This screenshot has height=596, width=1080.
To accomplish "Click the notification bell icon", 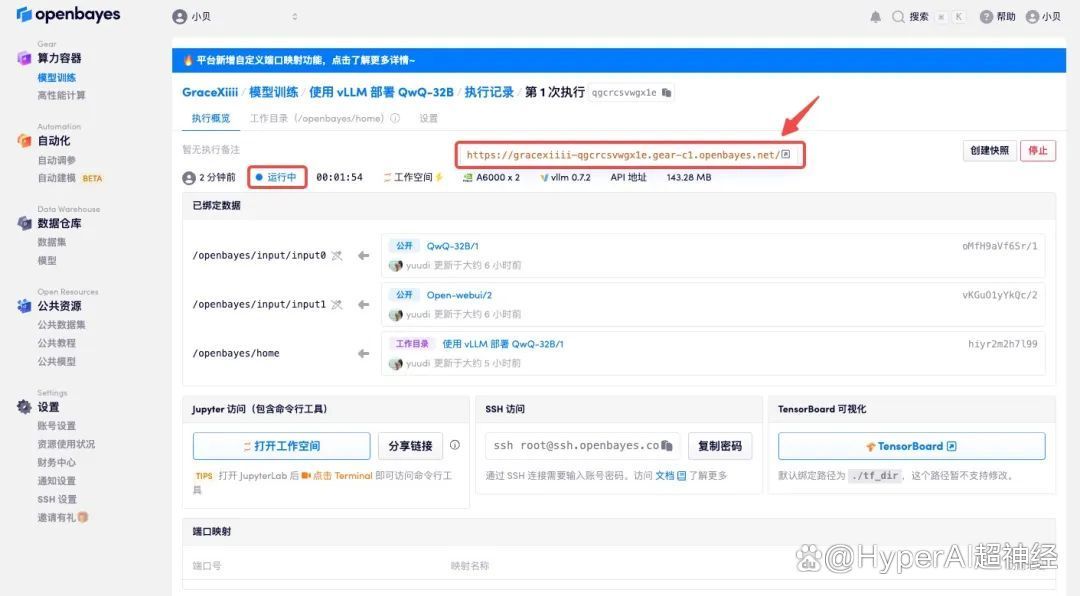I will click(x=876, y=17).
